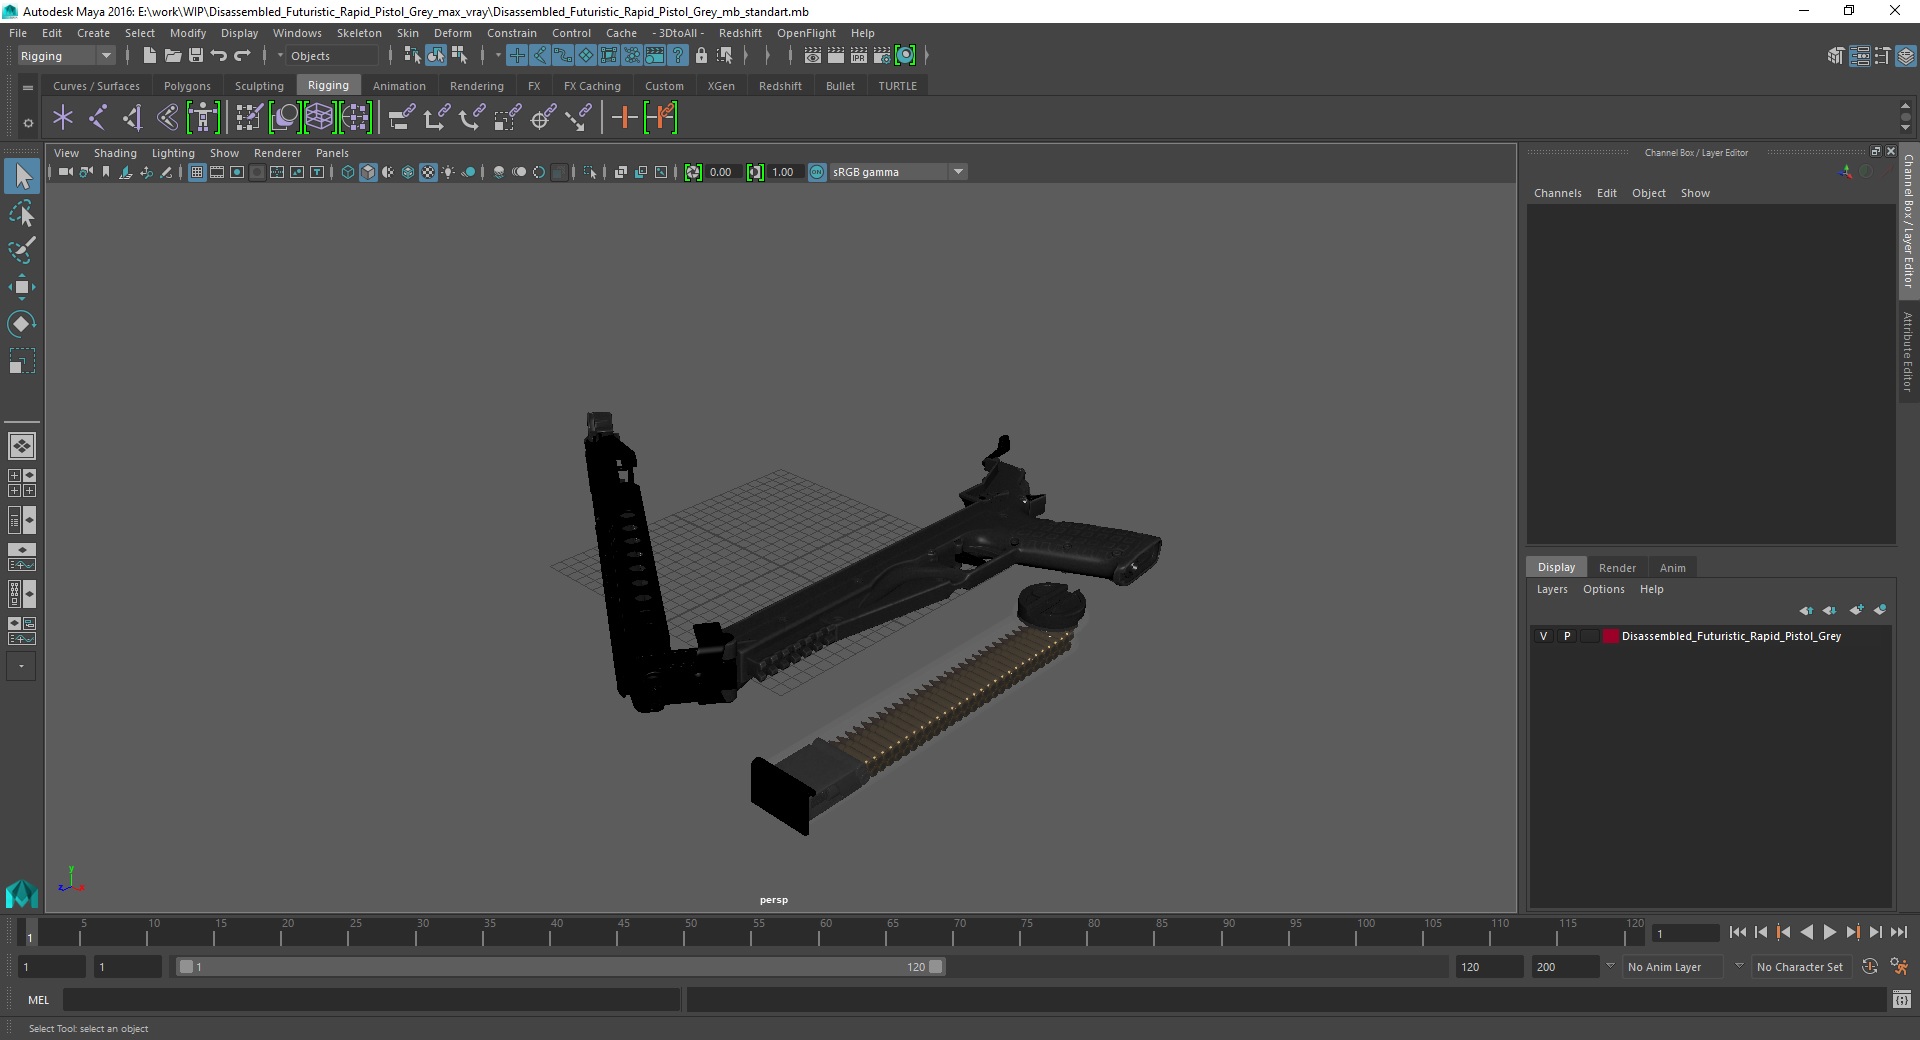Screen dimensions: 1920x1040
Task: Click the pistol layer red color swatch
Action: coord(1610,636)
